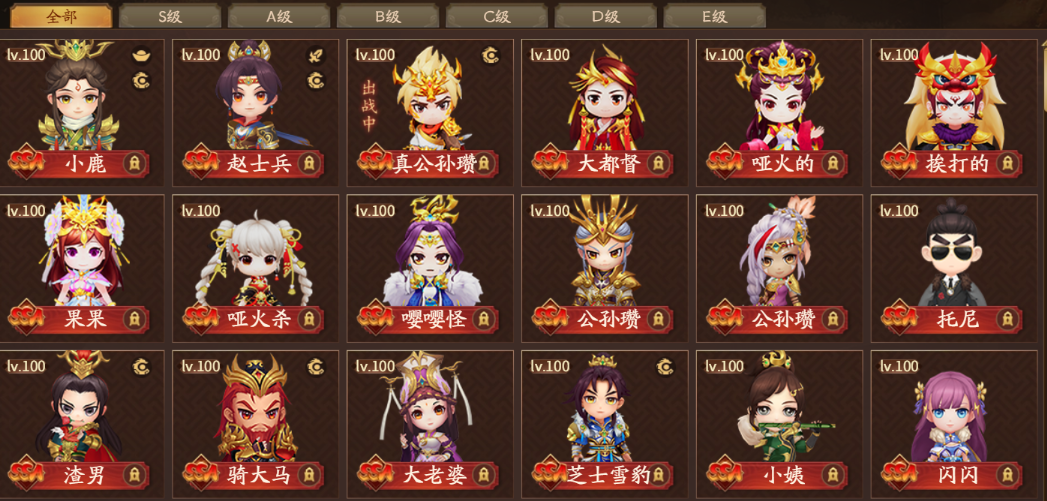Screen dimensions: 1047x501
Task: Toggle the lock icon on 赵士兵 card
Action: (309, 163)
